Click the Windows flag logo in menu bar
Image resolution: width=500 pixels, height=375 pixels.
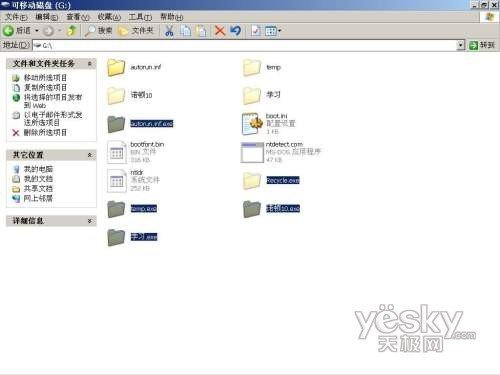[x=489, y=17]
